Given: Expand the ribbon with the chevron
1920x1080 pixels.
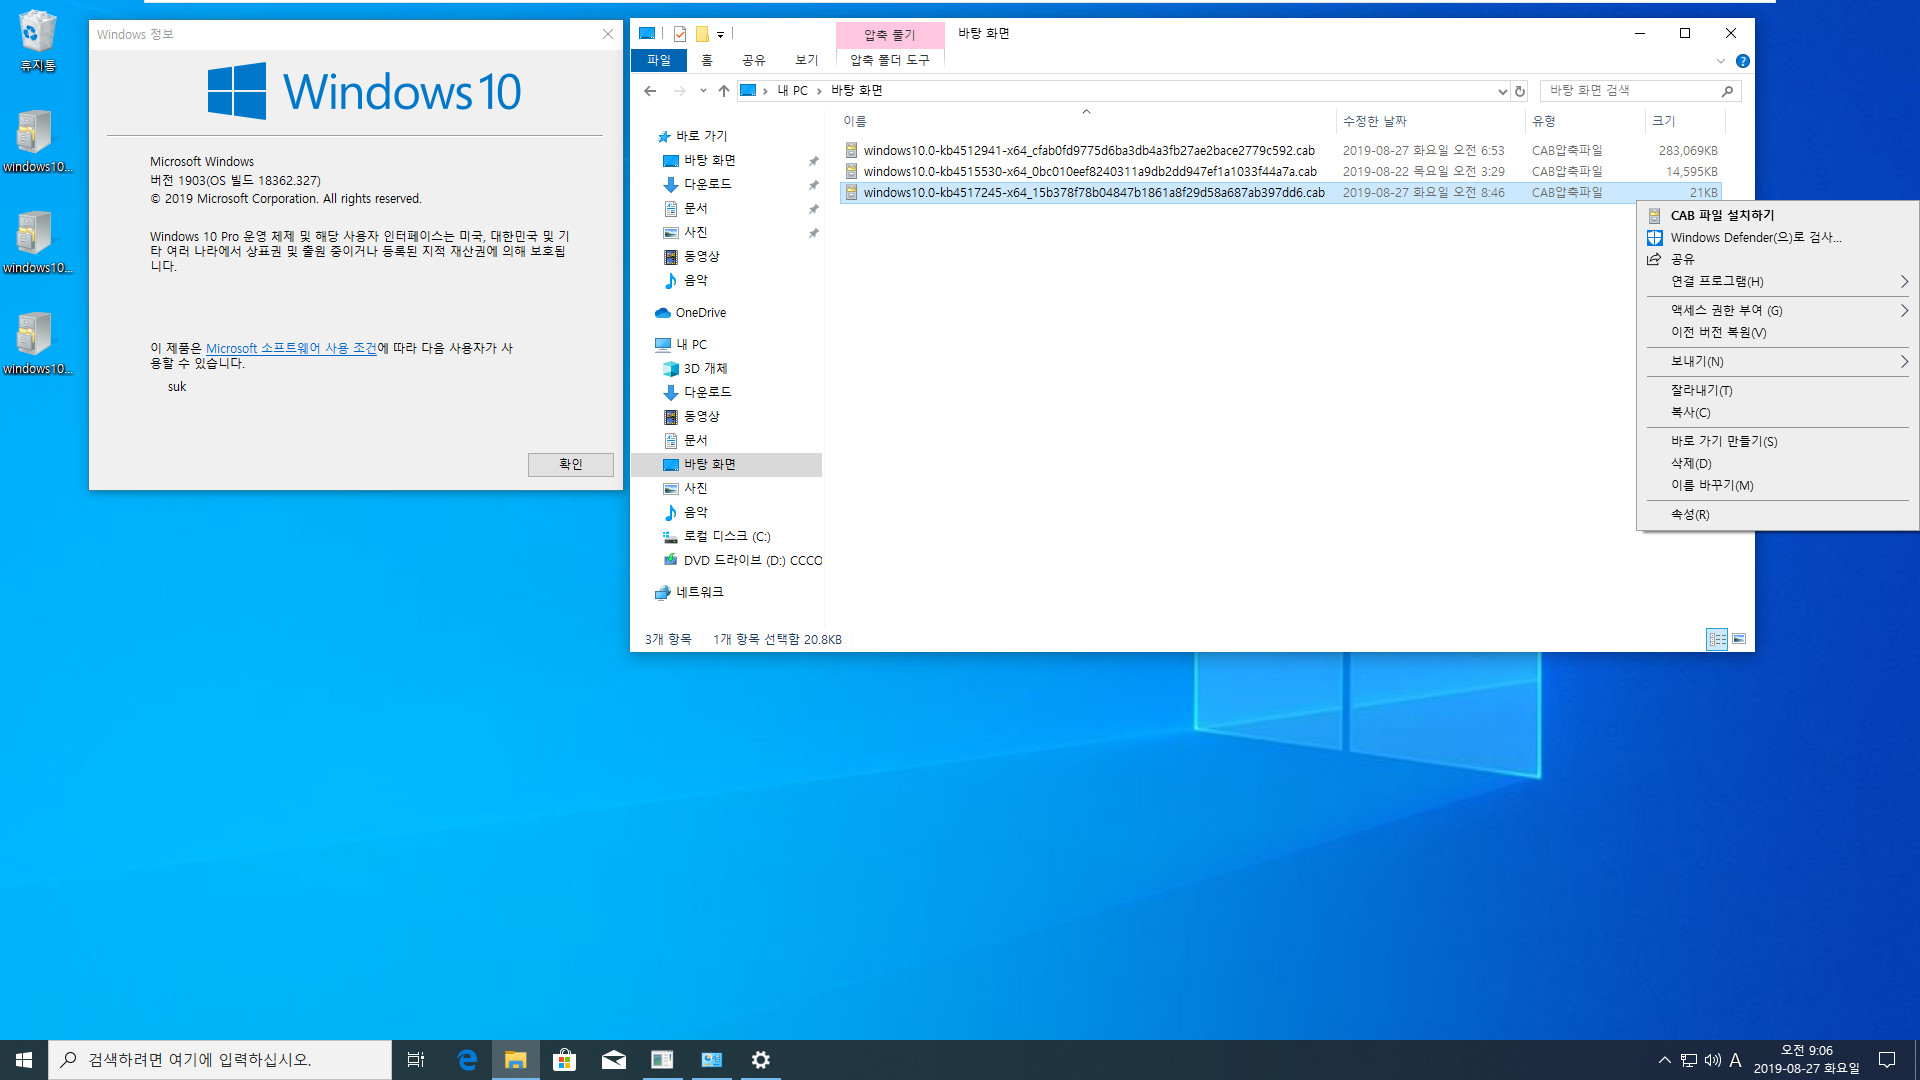Looking at the screenshot, I should point(1721,61).
